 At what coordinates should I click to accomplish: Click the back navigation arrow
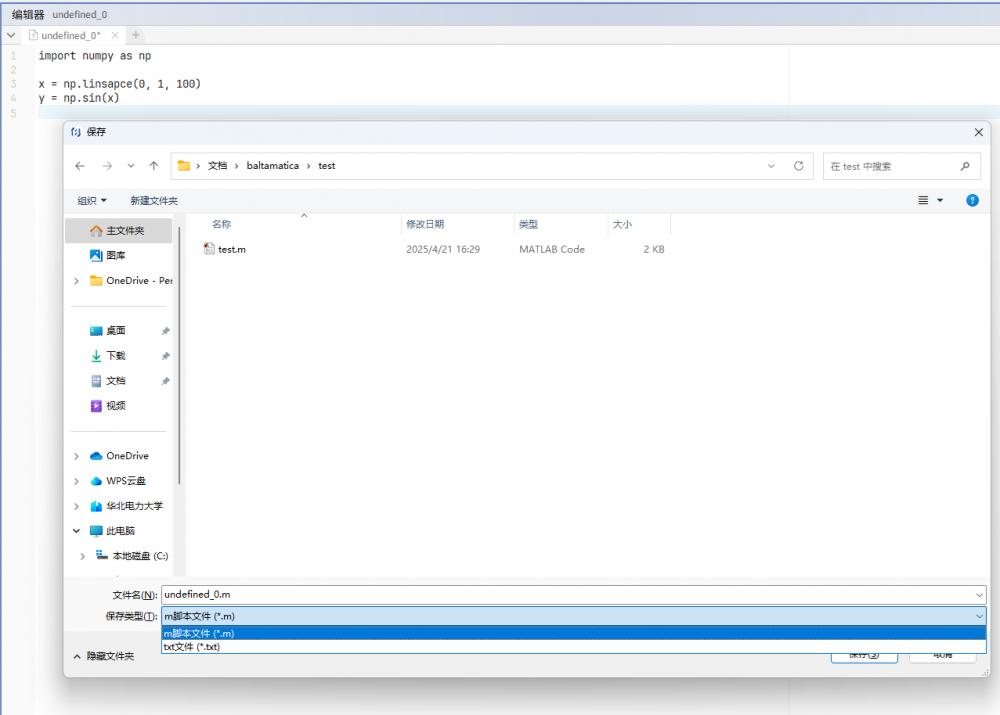(x=80, y=166)
